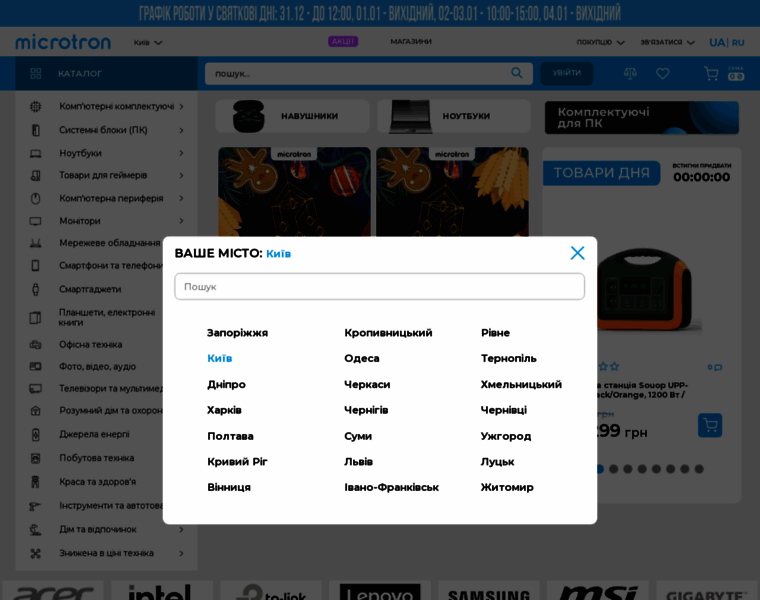Click the Фото, відео, аудіо icon
The height and width of the screenshot is (600, 760).
click(35, 366)
